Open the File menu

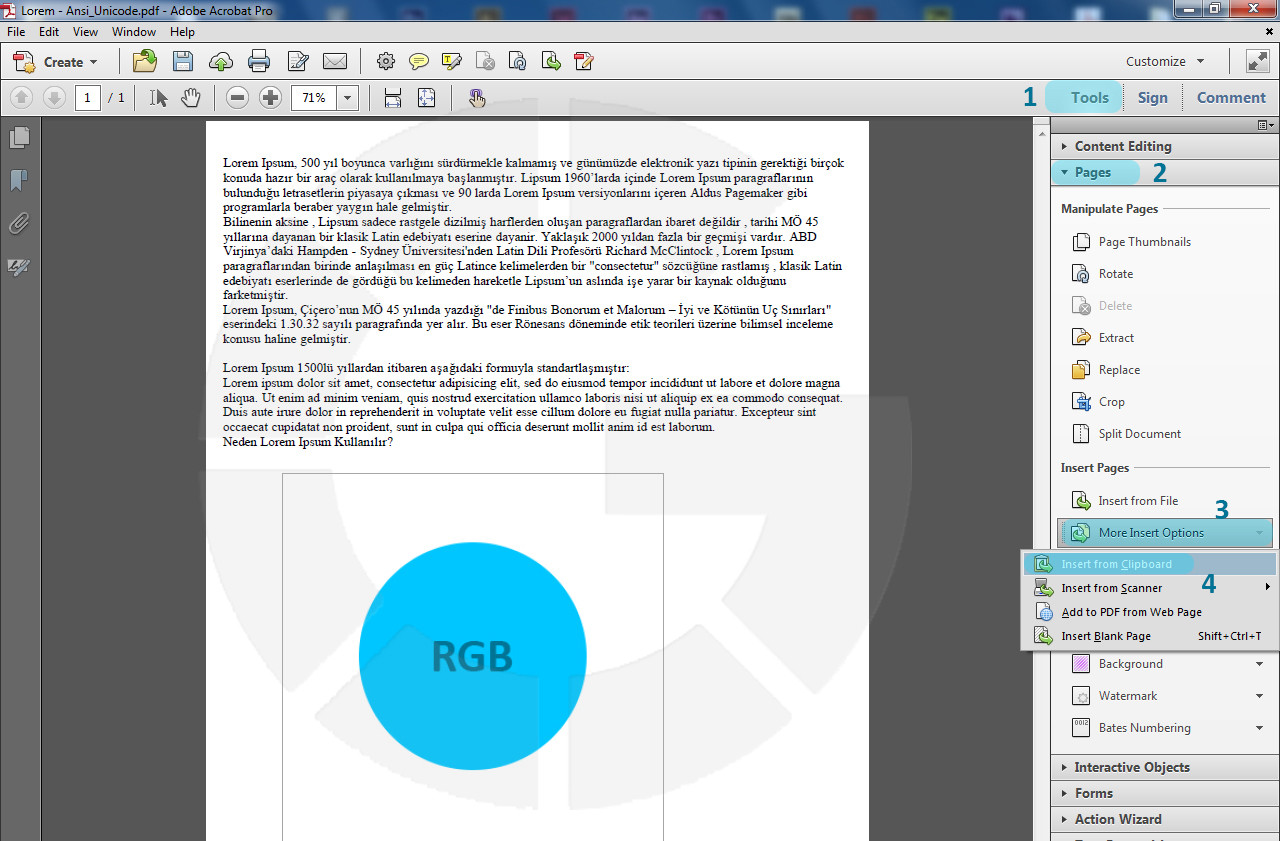[x=16, y=32]
